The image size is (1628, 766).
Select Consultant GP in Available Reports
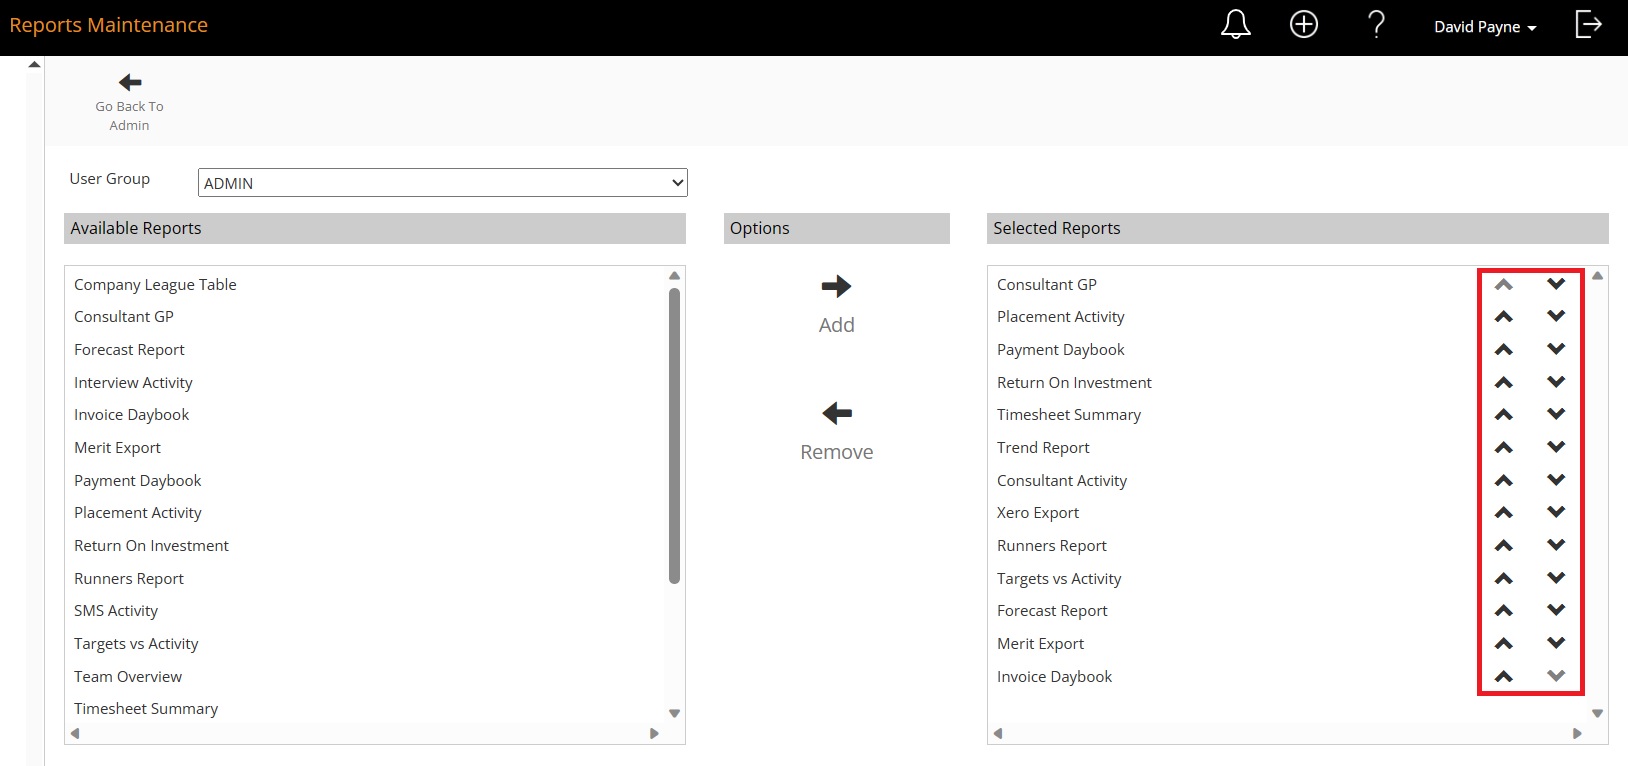point(124,317)
